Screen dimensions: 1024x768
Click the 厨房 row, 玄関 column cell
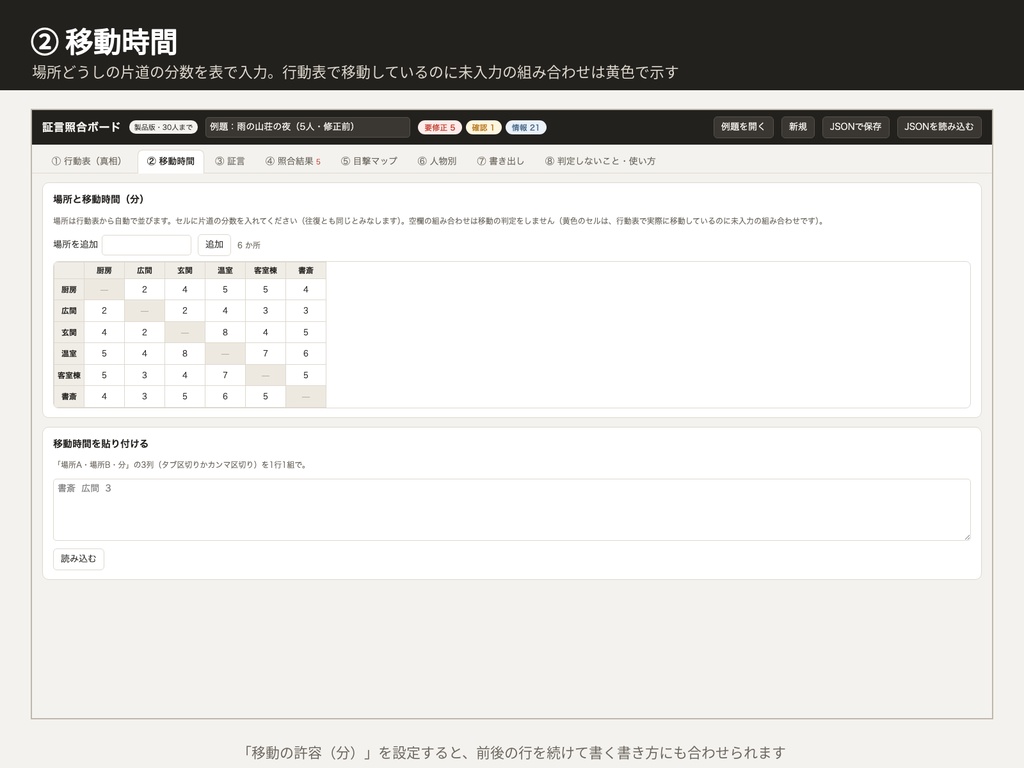click(x=185, y=289)
